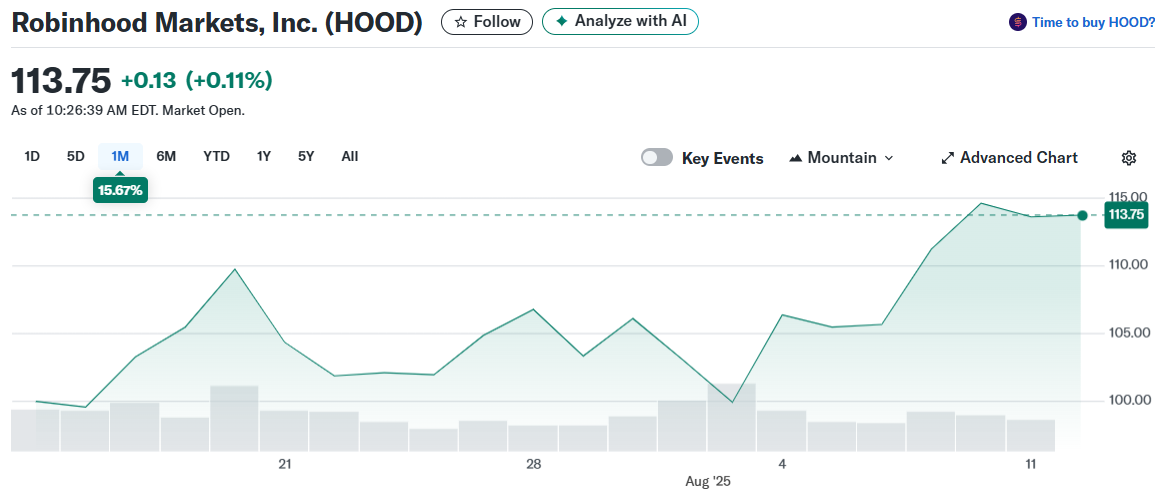Switch to the 6M time range
This screenshot has height=492, width=1159.
coord(166,157)
